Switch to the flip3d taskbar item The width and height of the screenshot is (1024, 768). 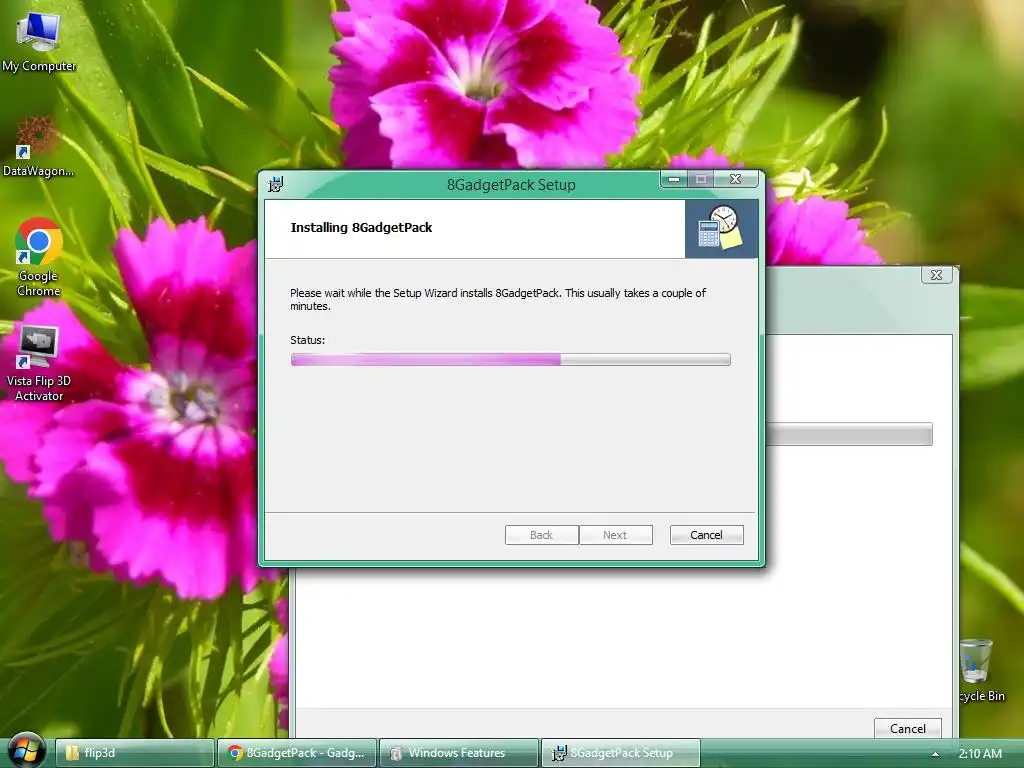pyautogui.click(x=135, y=753)
